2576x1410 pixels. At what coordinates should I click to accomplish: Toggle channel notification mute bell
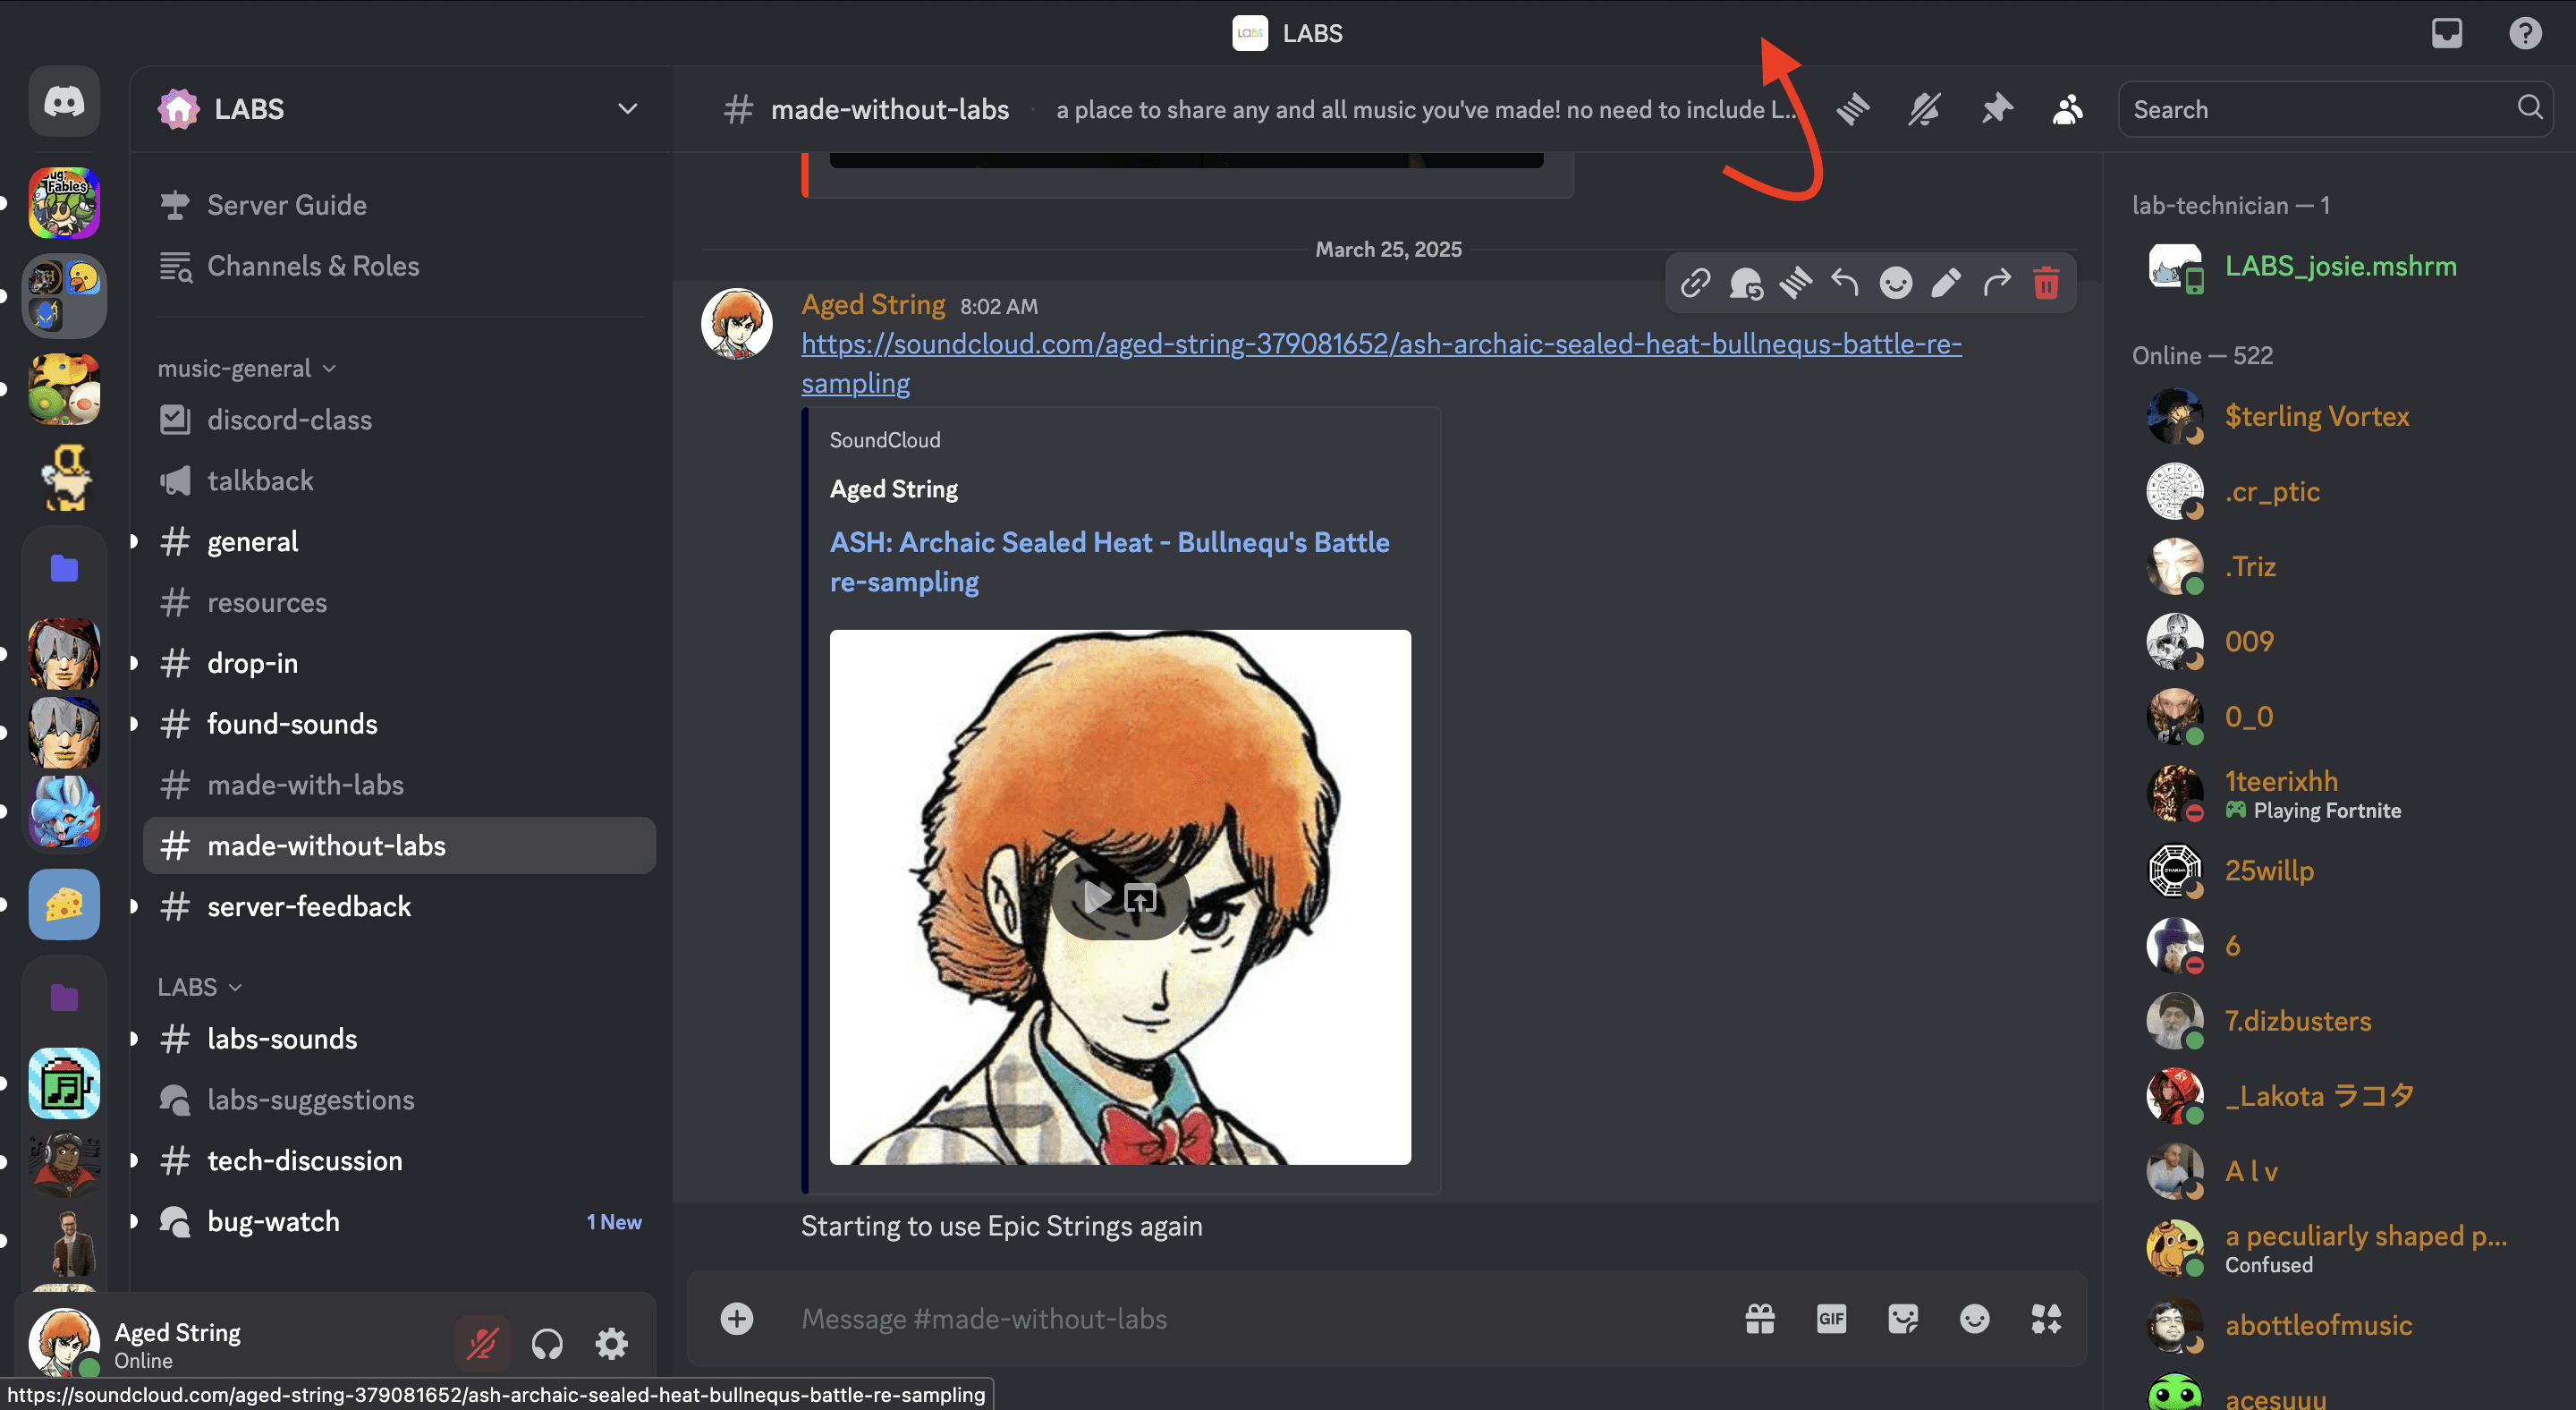pos(1924,109)
